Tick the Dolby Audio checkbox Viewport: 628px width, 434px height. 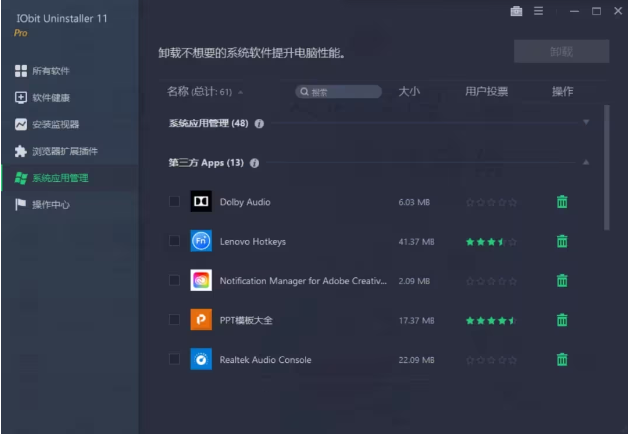[x=174, y=201]
